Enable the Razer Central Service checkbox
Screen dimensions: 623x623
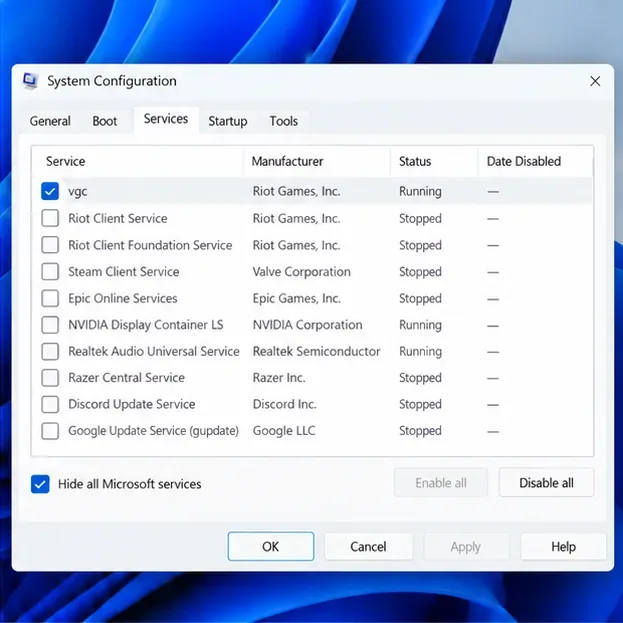50,378
